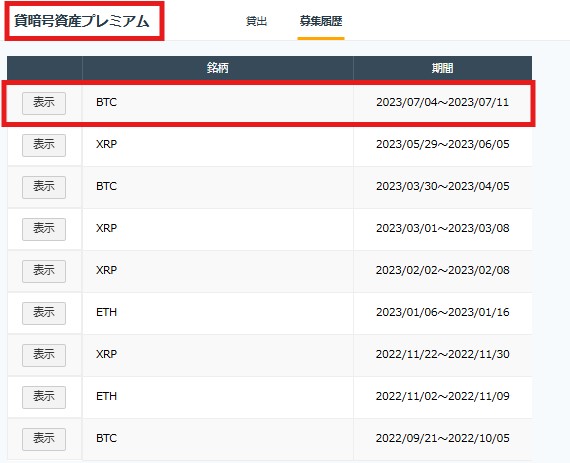Click XRP label in 2022/11/22 row
This screenshot has height=463, width=570.
[x=107, y=354]
